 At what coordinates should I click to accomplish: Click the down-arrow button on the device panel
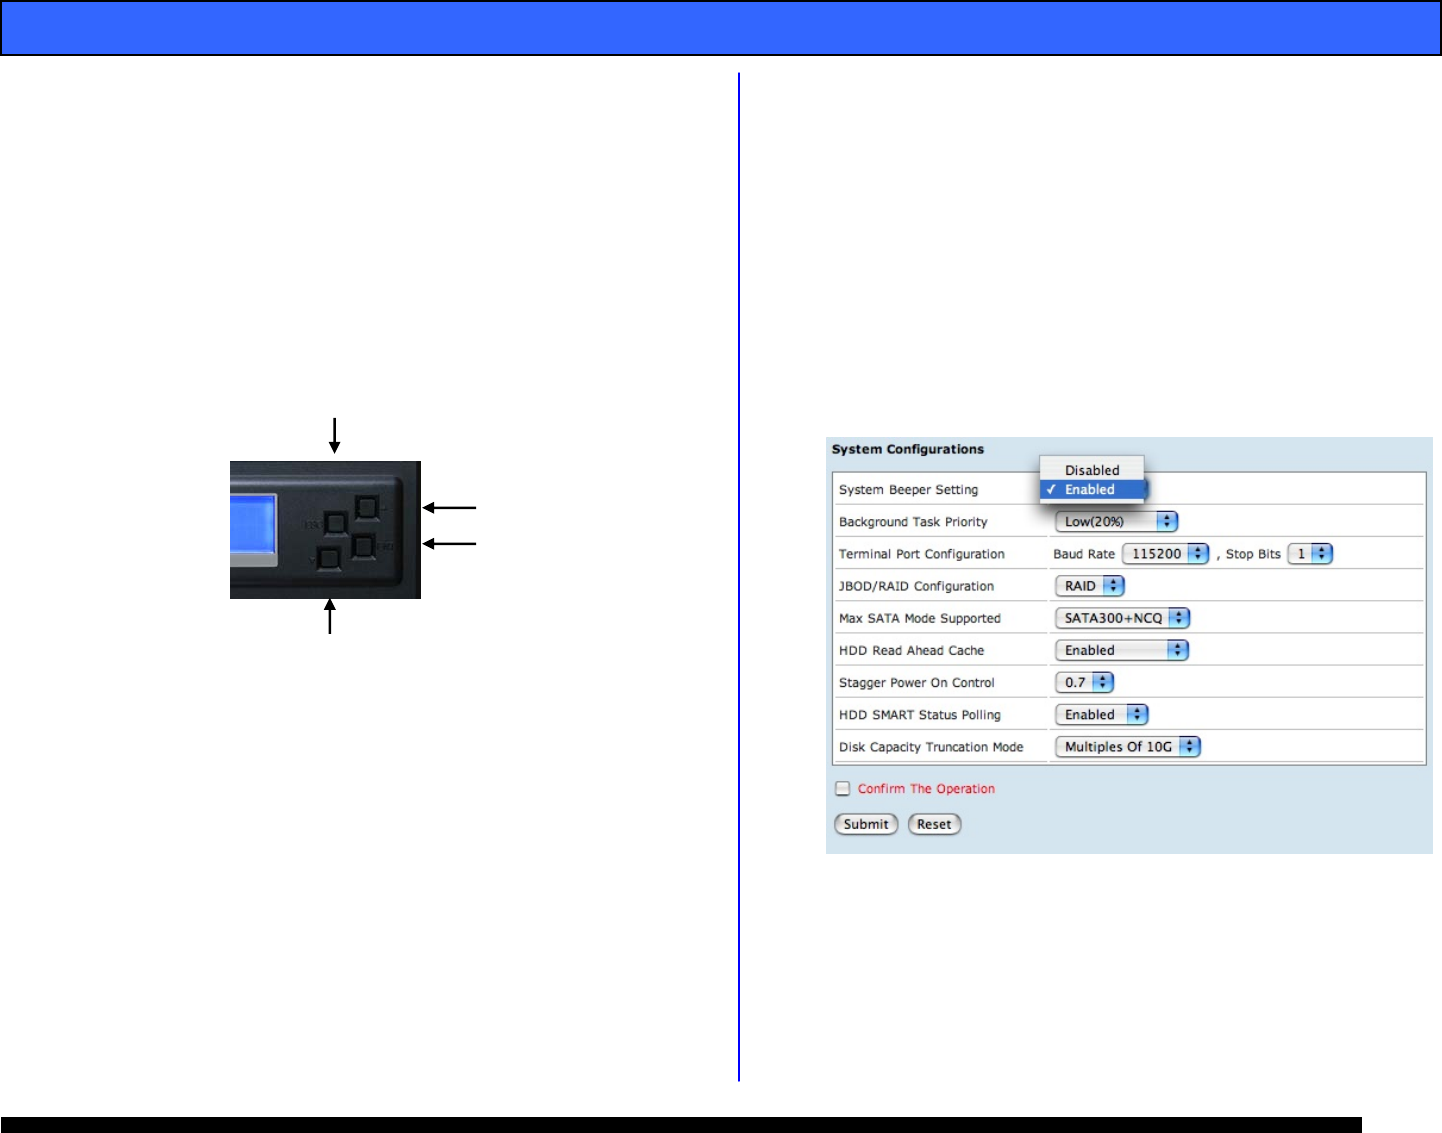tap(328, 557)
